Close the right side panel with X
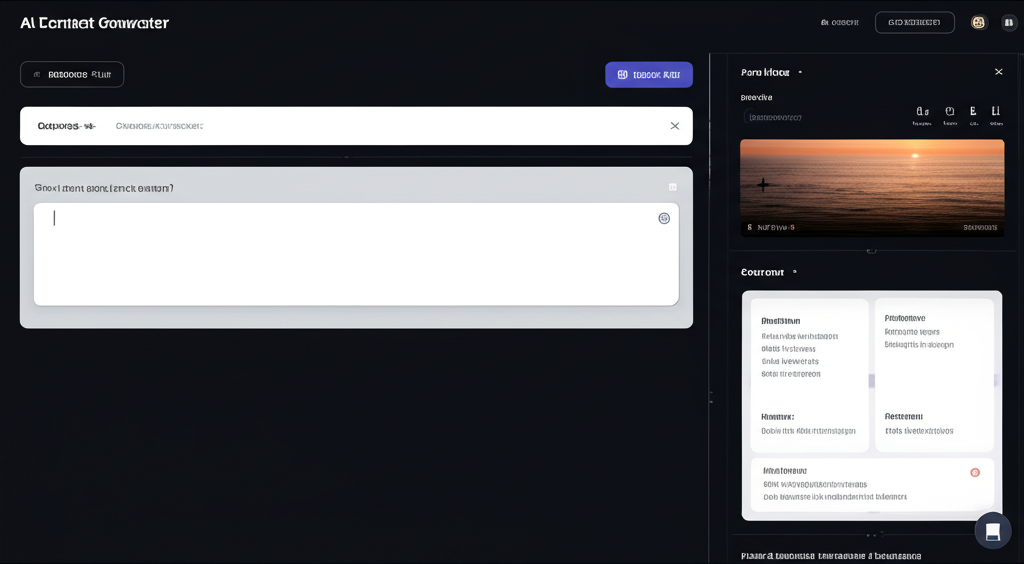Viewport: 1024px width, 564px height. click(998, 72)
